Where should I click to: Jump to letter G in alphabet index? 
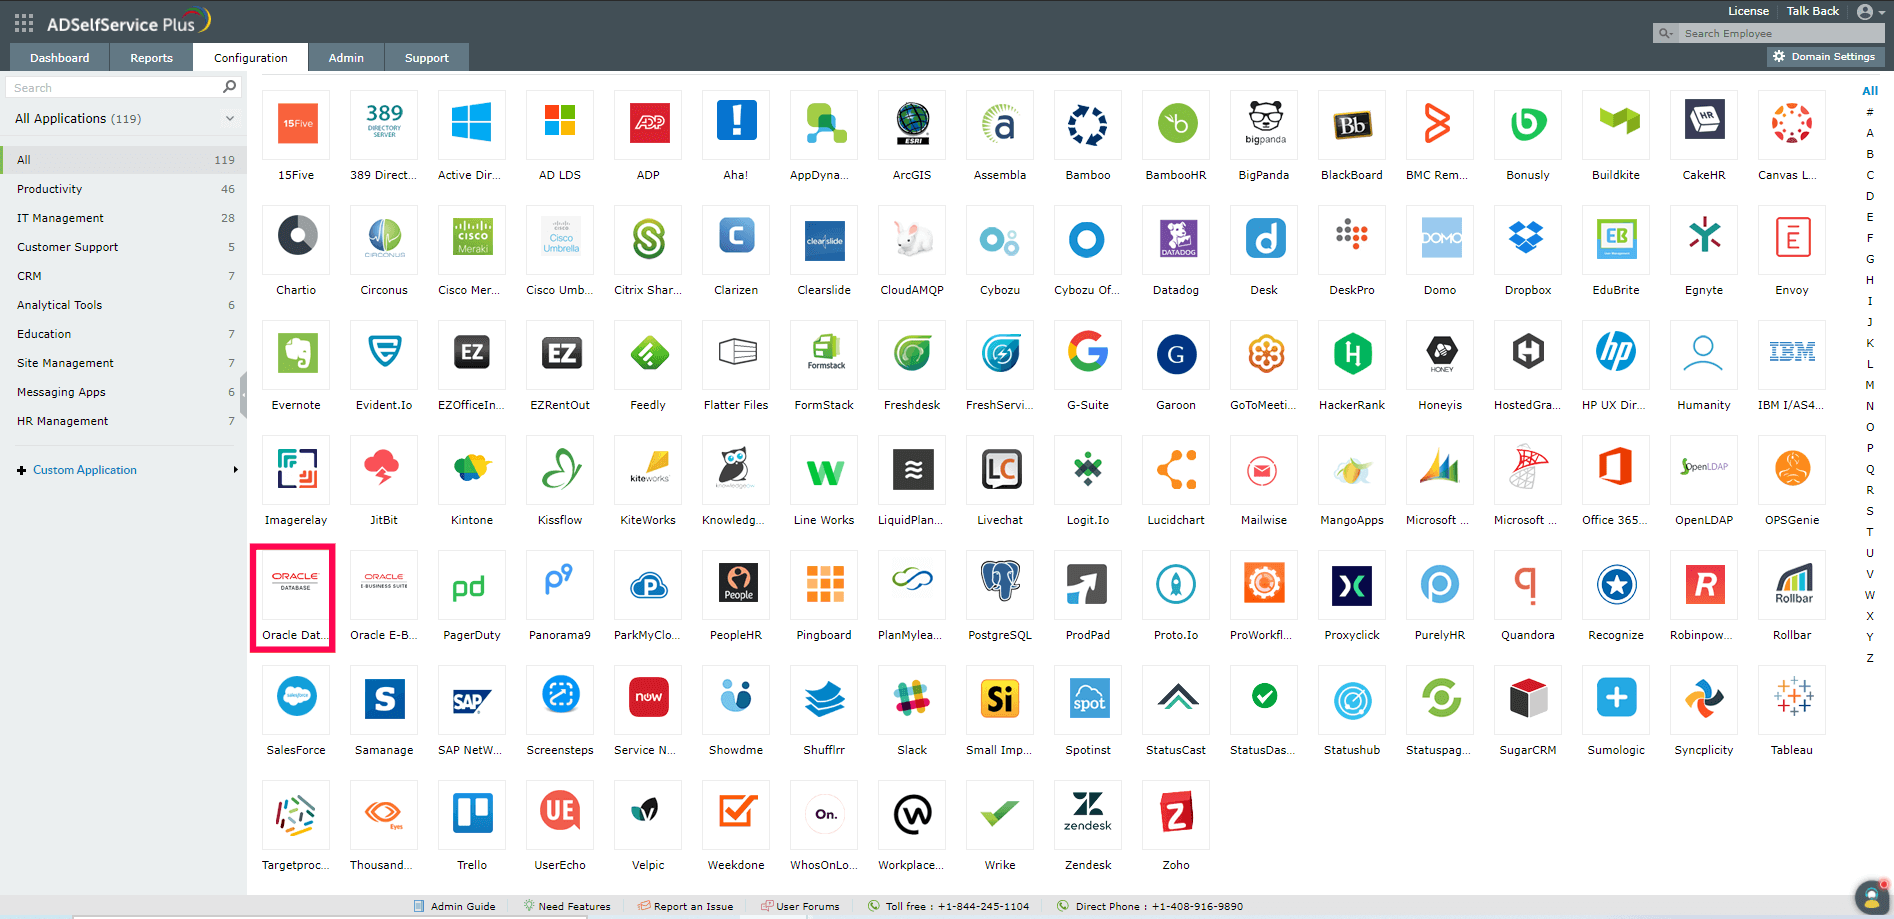pos(1870,259)
